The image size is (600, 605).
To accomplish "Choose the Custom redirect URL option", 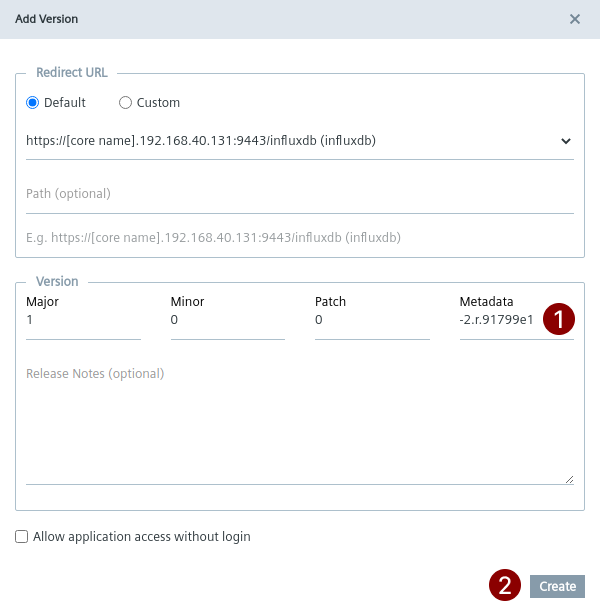I will [126, 103].
